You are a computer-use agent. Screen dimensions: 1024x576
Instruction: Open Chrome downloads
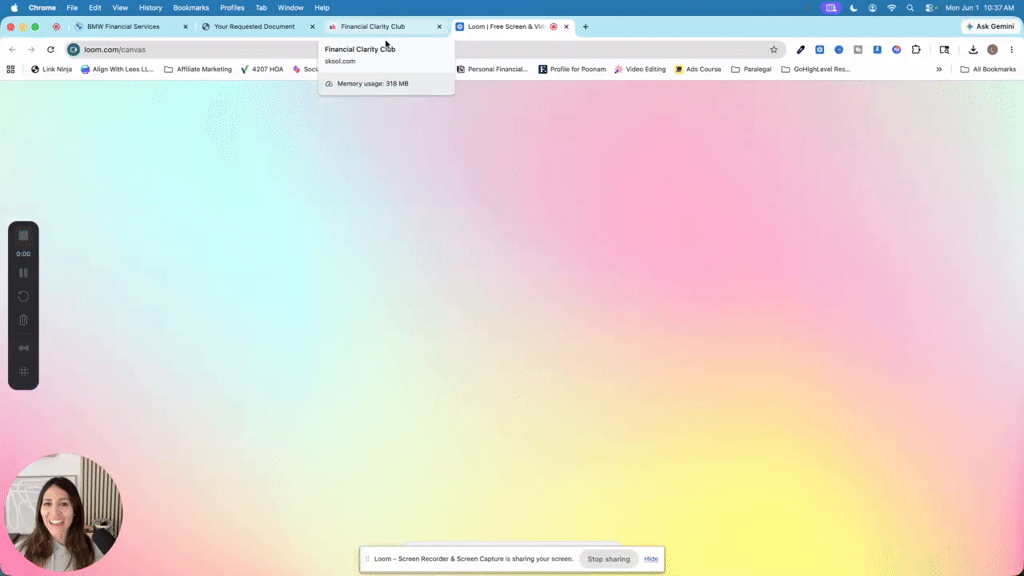pyautogui.click(x=973, y=50)
